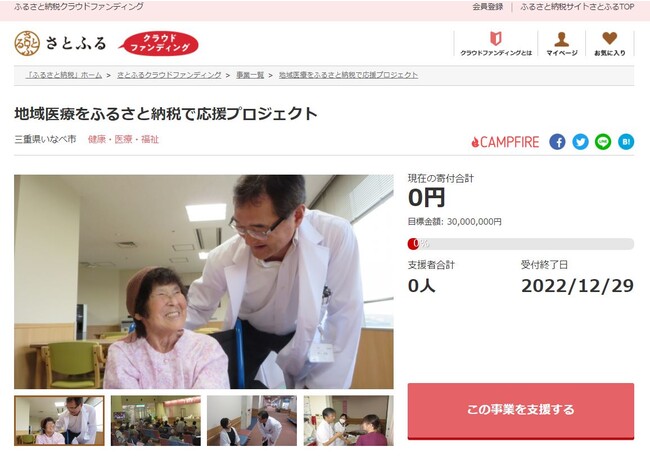Click the CAMPFIRE logo
The image size is (650, 460).
[505, 142]
